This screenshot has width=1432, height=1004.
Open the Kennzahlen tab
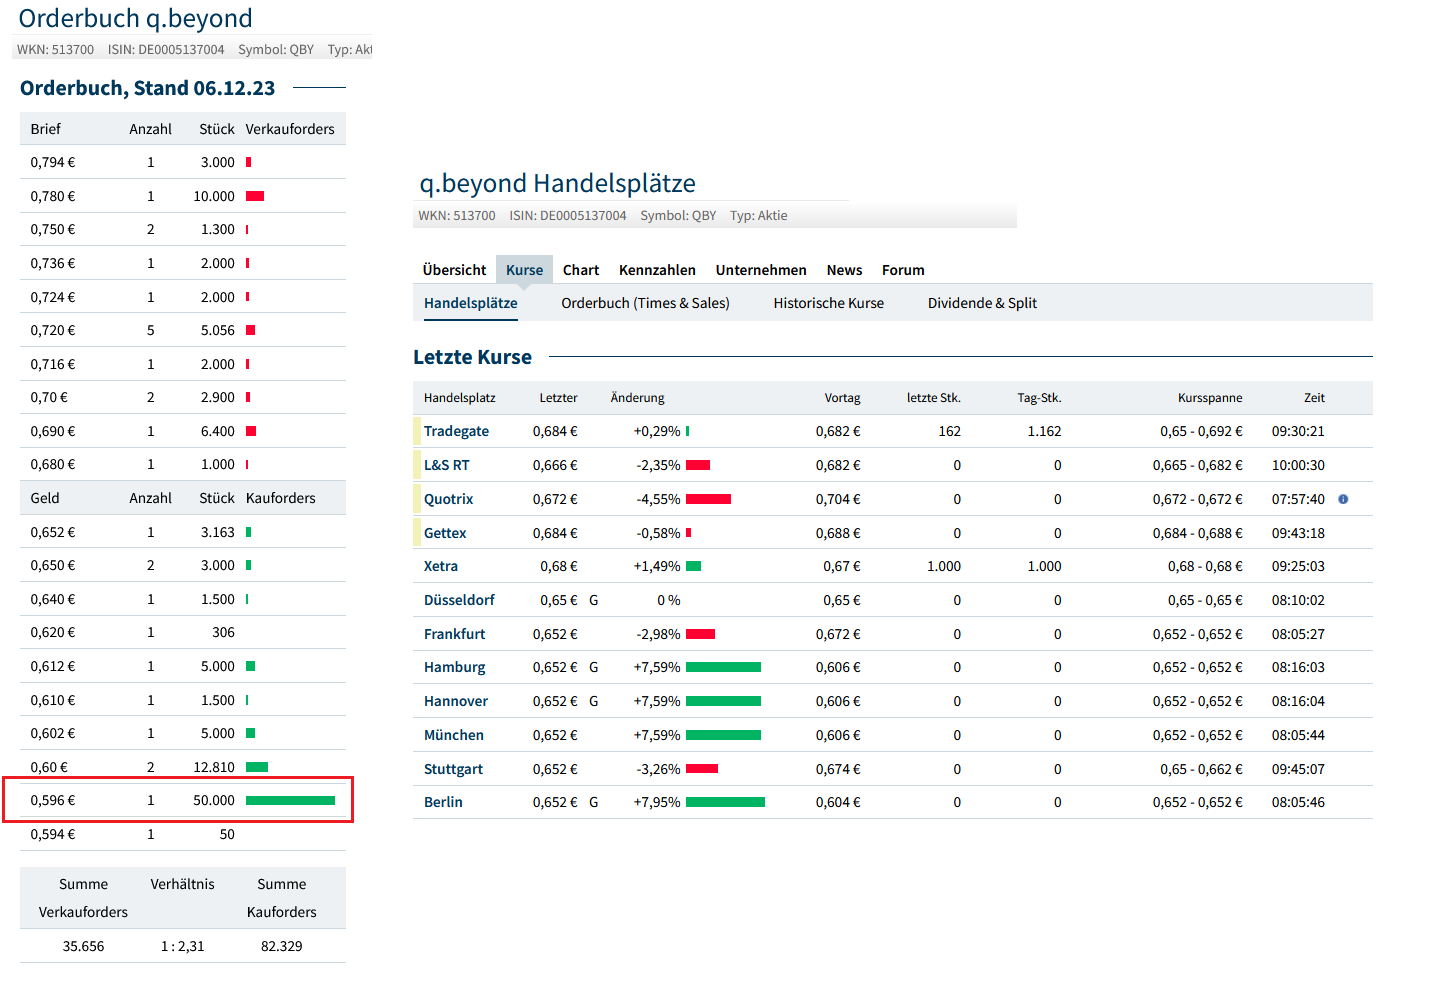[657, 270]
